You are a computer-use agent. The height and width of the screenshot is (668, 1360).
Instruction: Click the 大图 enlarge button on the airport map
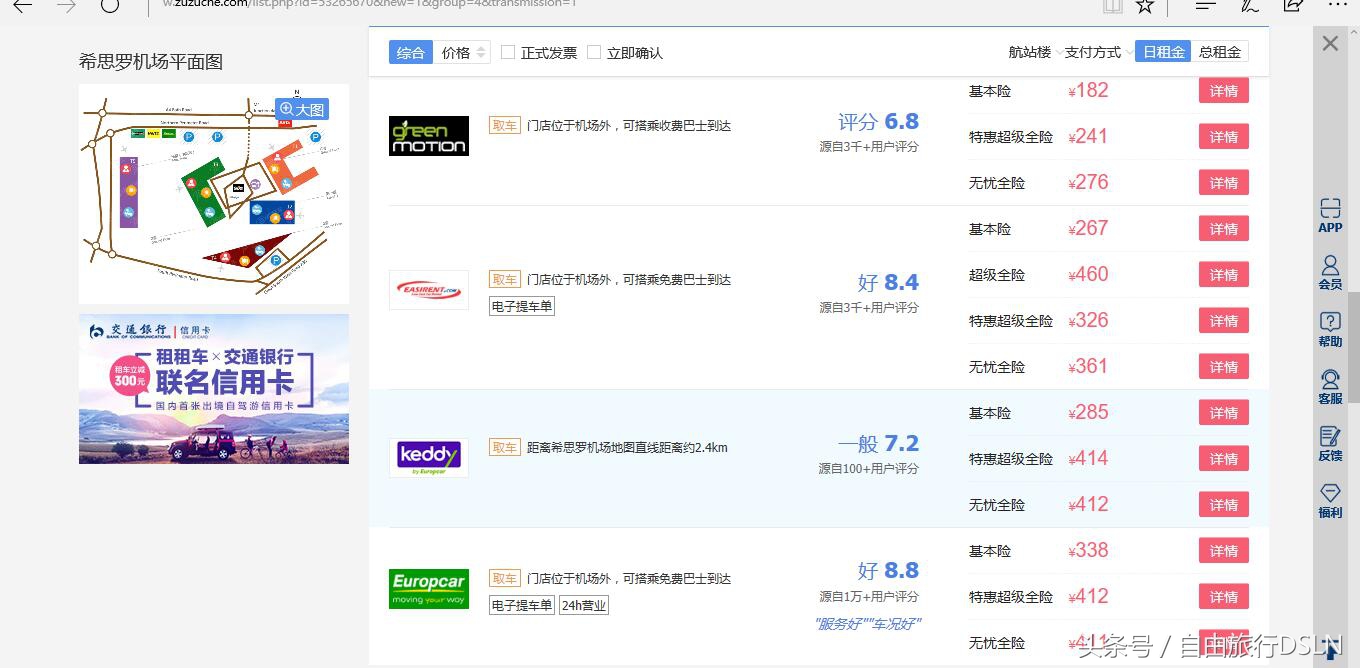coord(302,108)
